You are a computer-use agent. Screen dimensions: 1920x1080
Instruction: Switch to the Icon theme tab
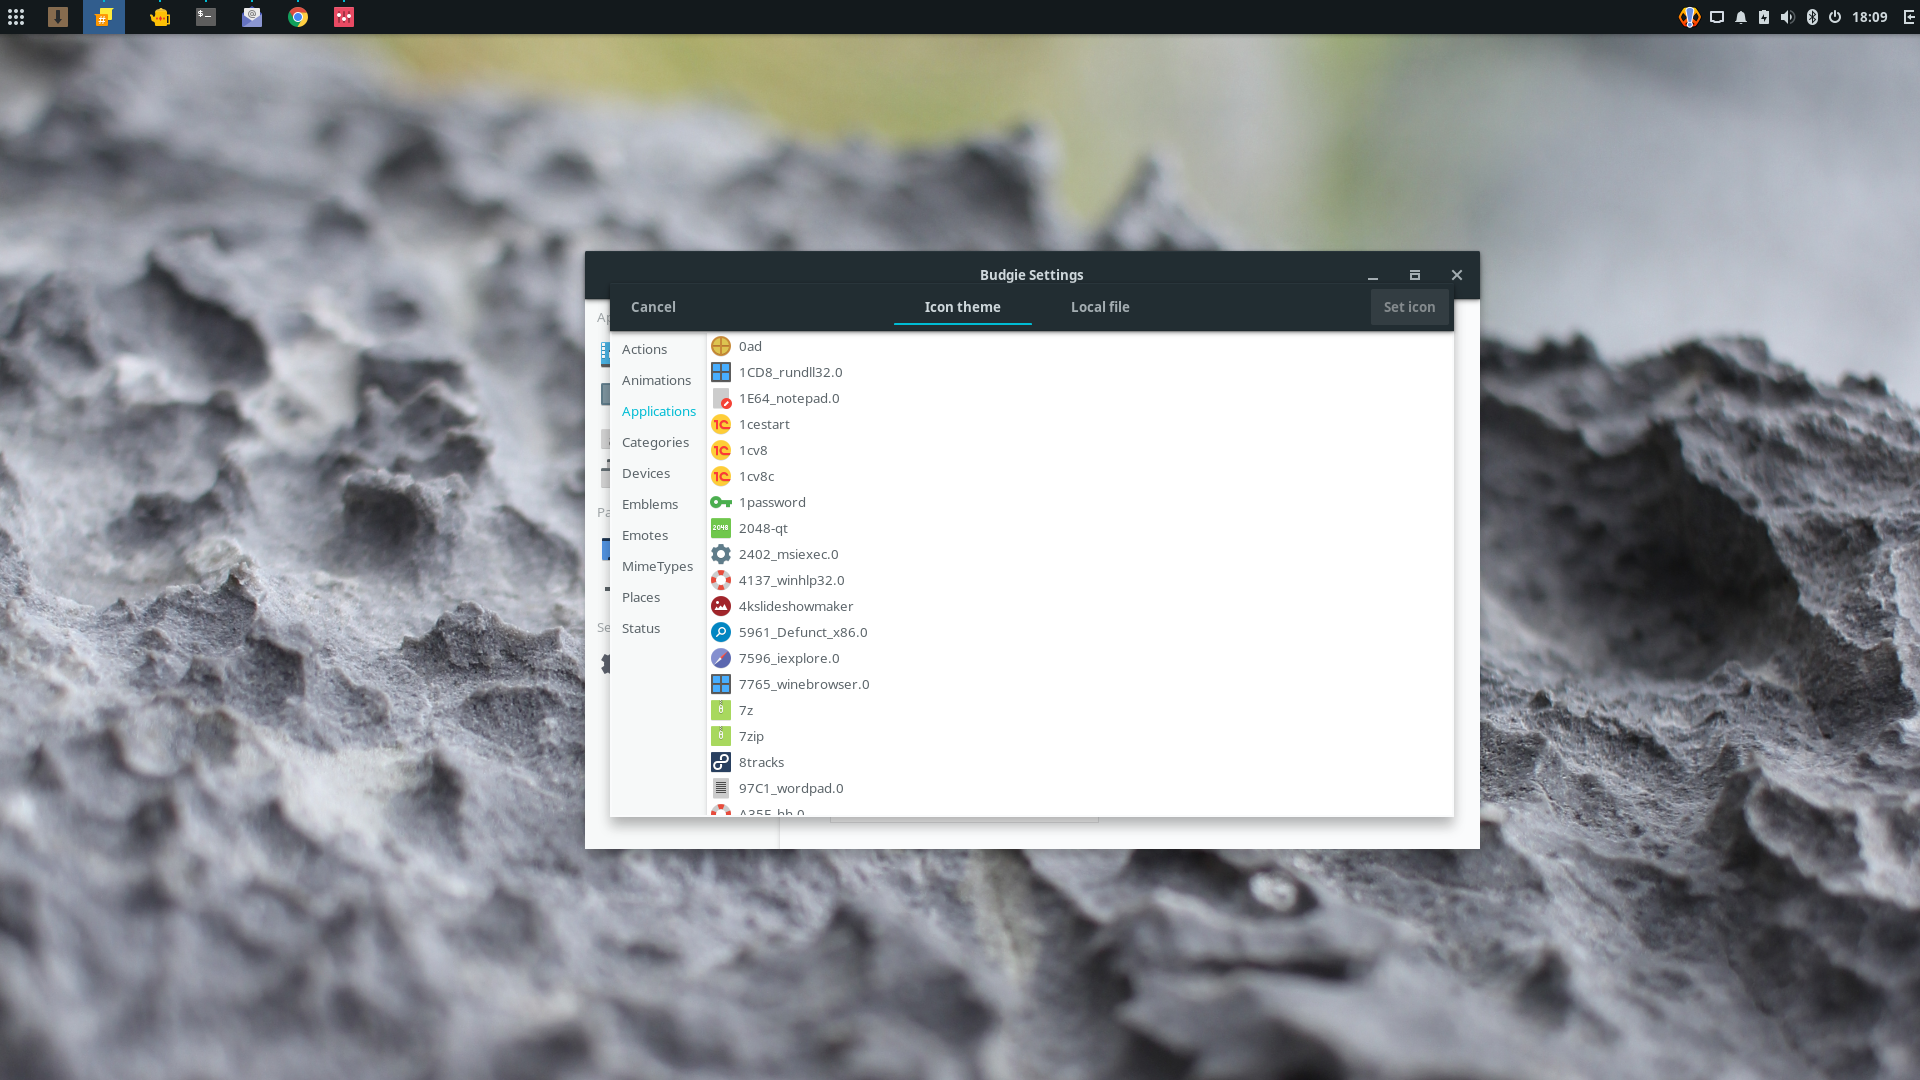point(962,307)
